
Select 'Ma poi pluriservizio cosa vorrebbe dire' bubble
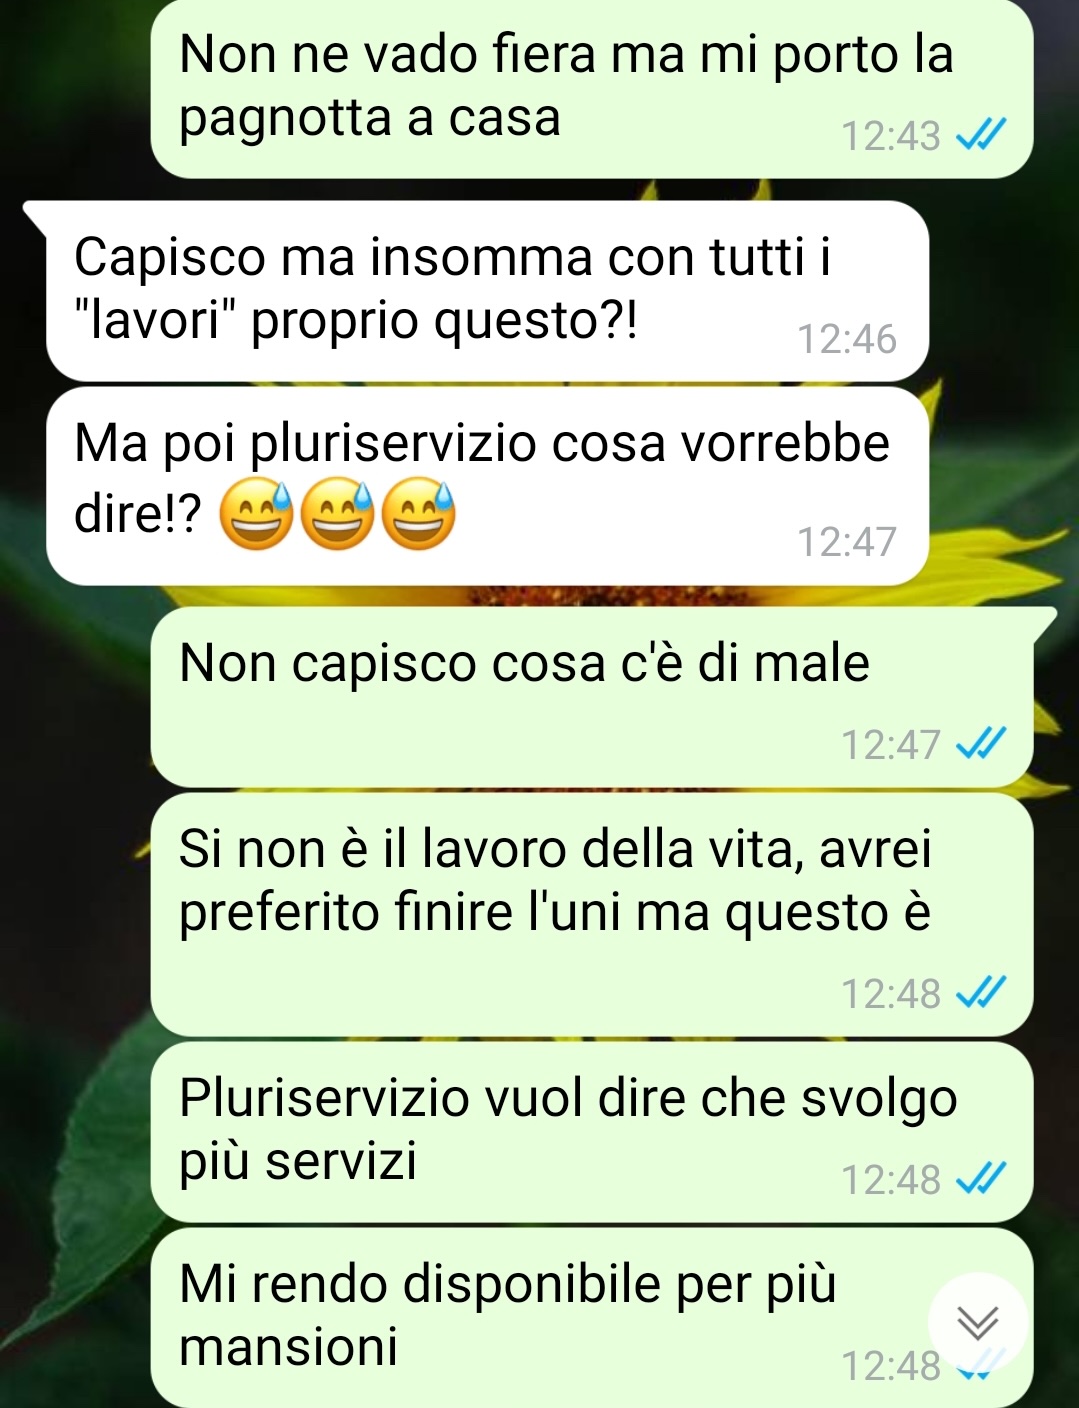(x=487, y=486)
